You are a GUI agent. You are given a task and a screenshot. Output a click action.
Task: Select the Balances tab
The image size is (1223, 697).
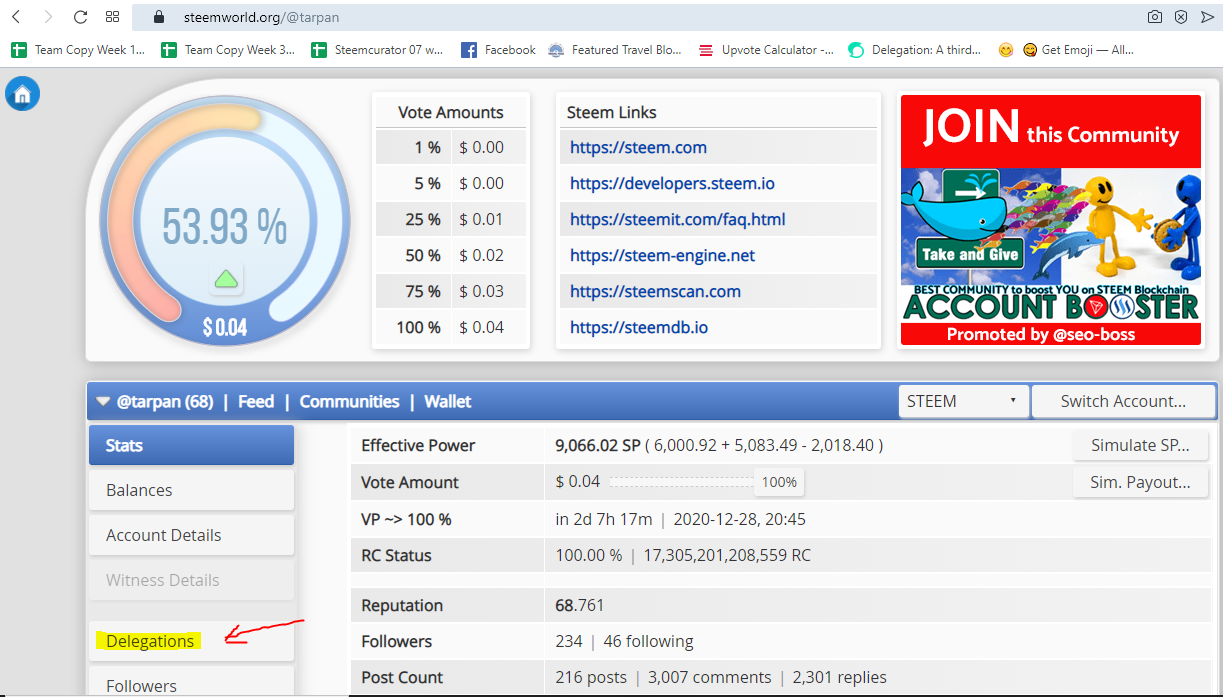pos(191,490)
